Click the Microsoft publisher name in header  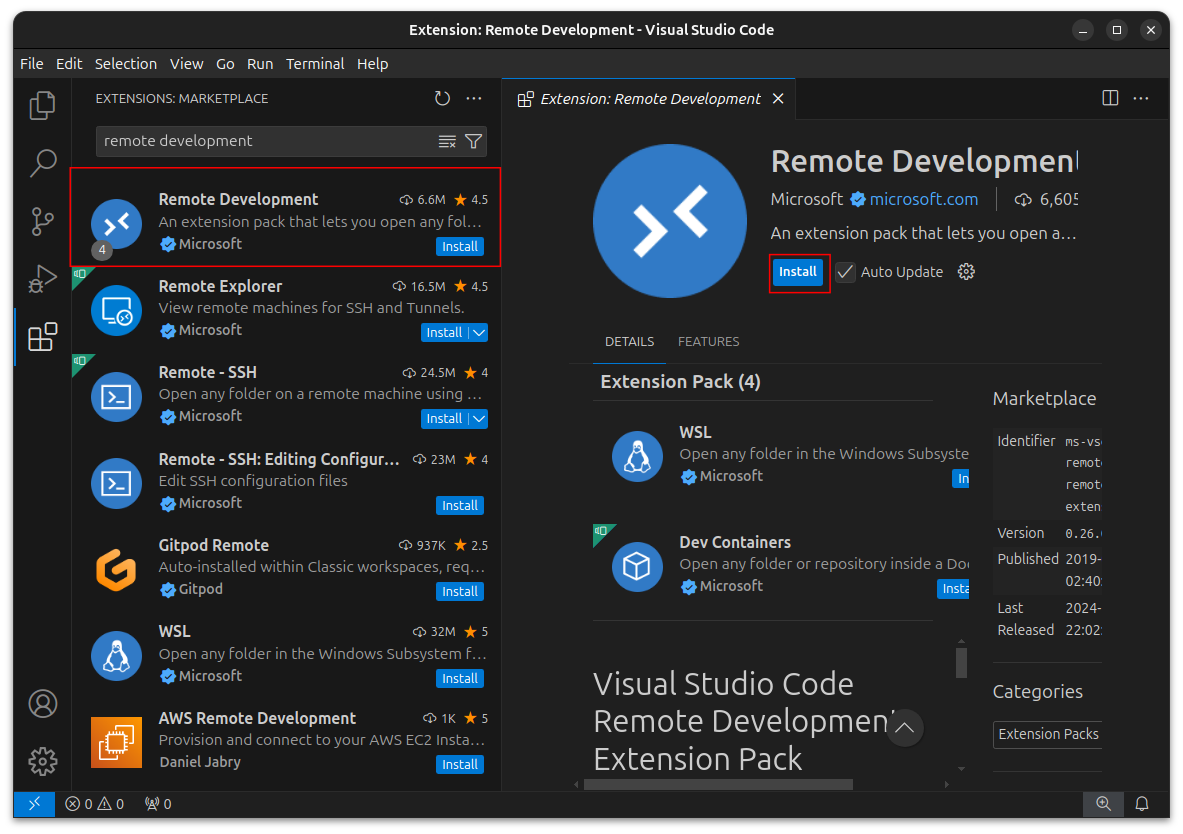coord(807,200)
